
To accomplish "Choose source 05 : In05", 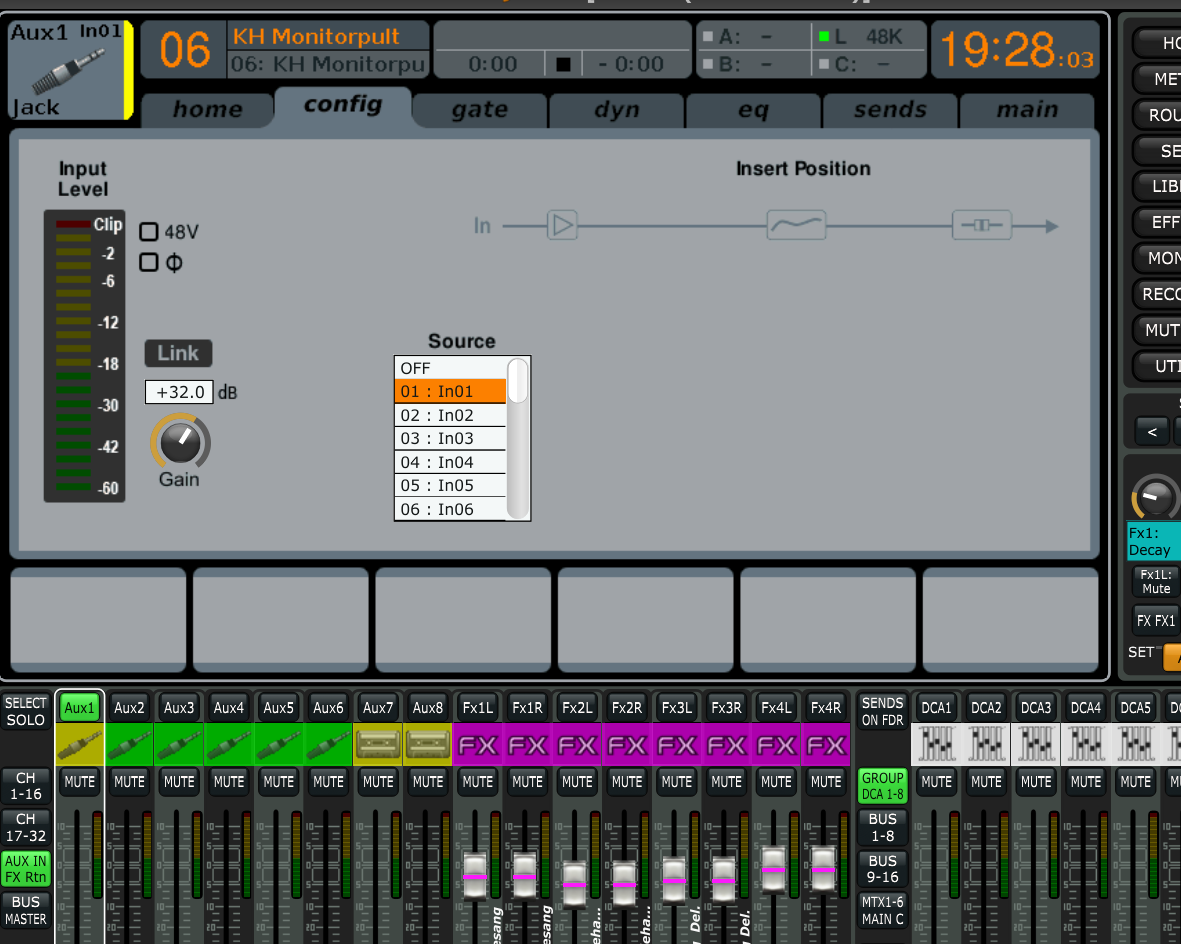I will tap(450, 485).
